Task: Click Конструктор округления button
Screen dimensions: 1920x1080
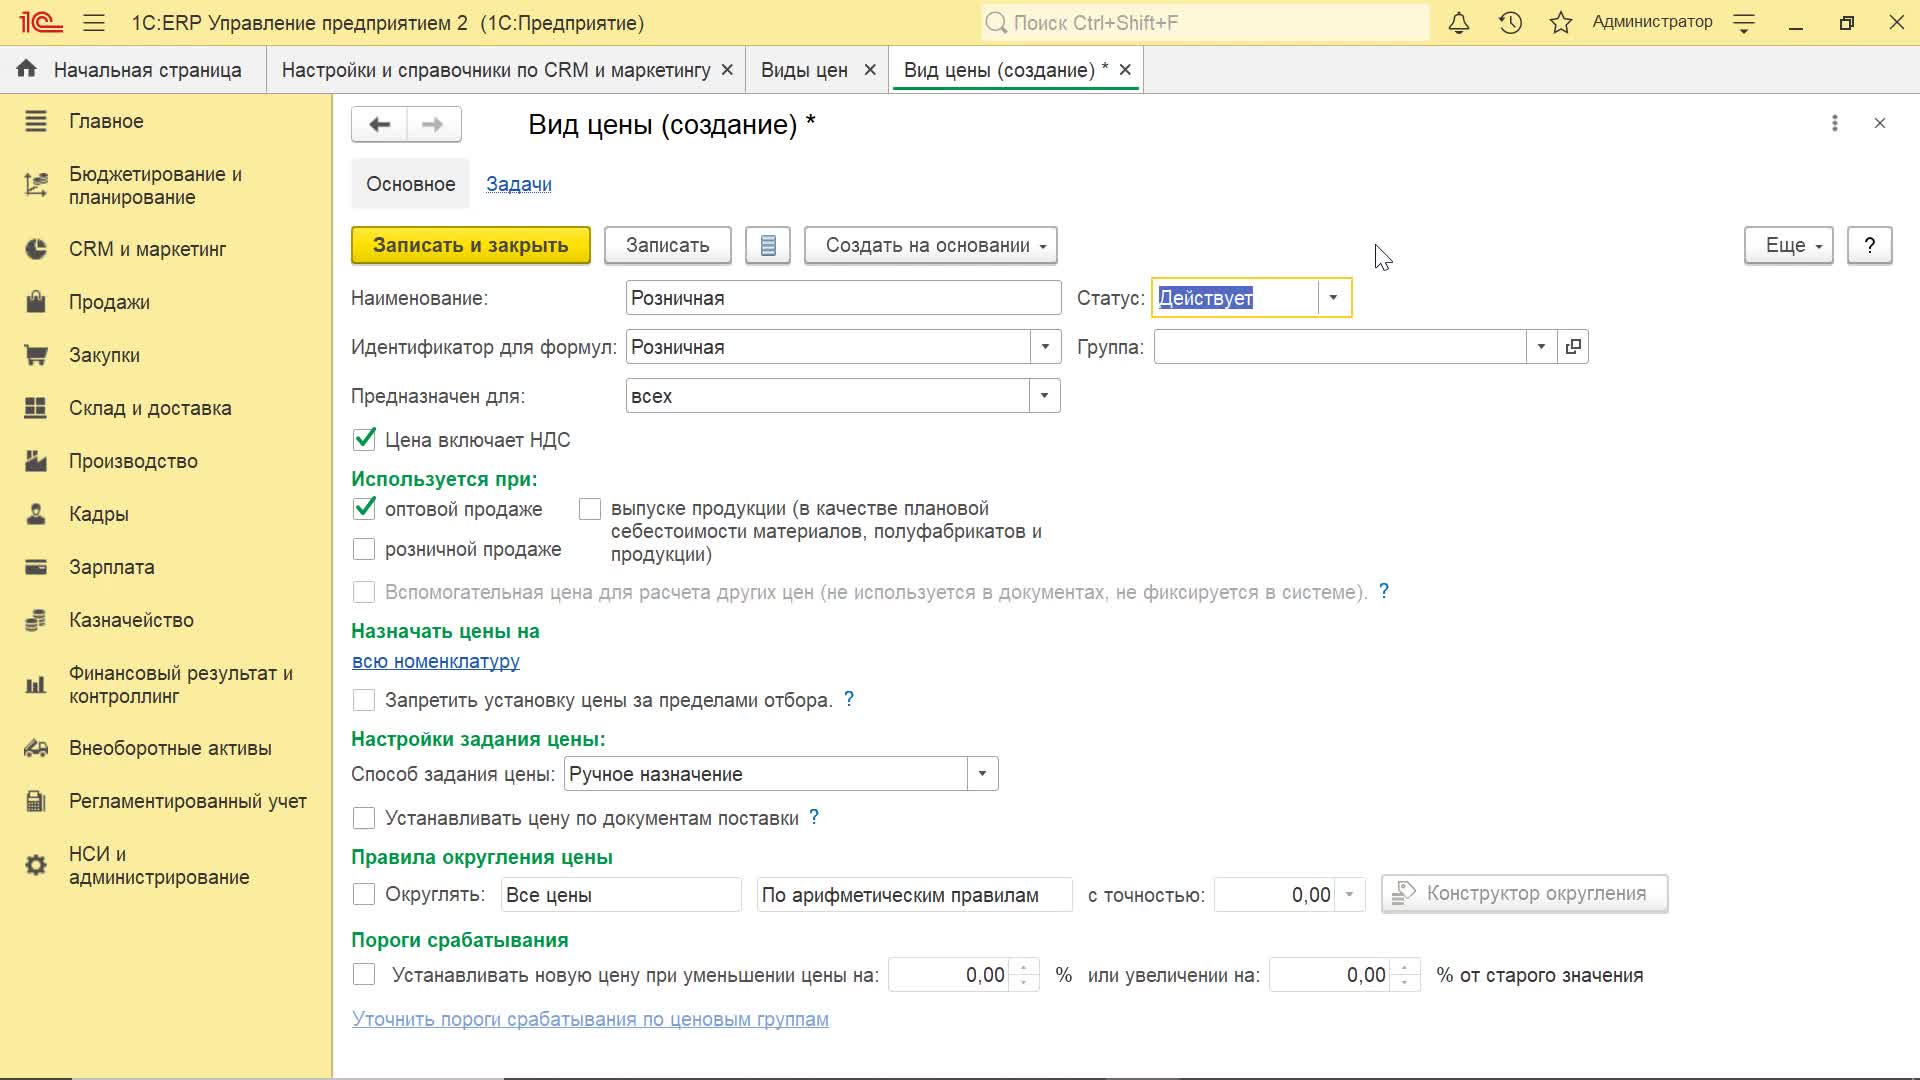Action: 1524,894
